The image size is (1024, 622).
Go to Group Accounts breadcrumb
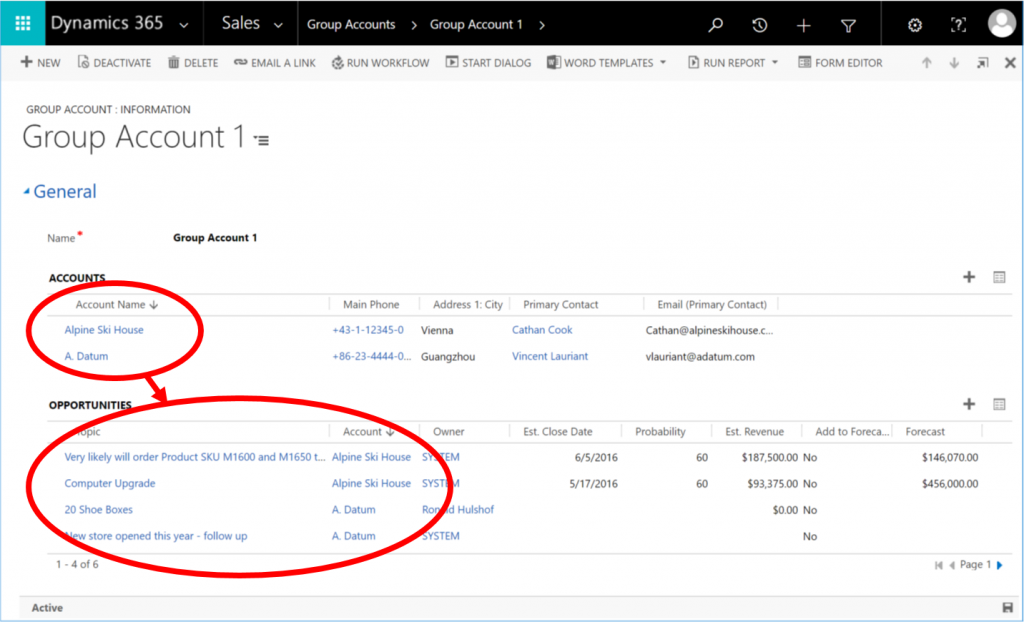[351, 24]
